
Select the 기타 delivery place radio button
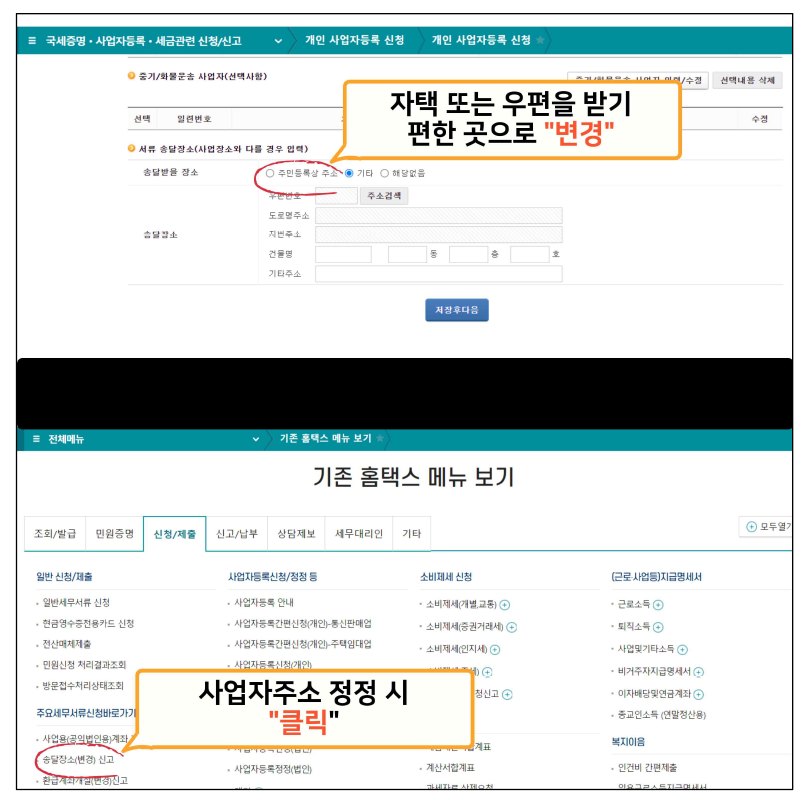click(x=349, y=173)
